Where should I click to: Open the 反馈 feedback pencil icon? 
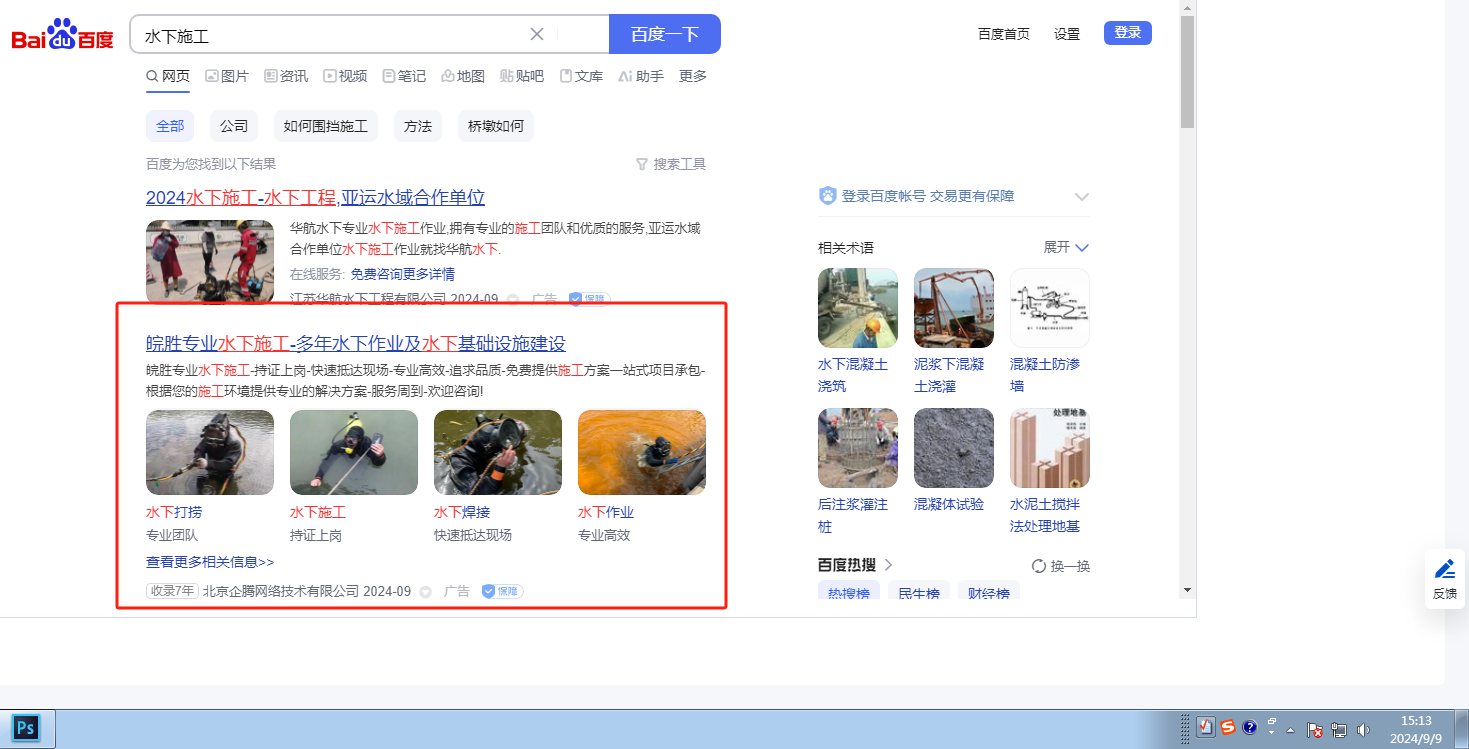pos(1445,569)
